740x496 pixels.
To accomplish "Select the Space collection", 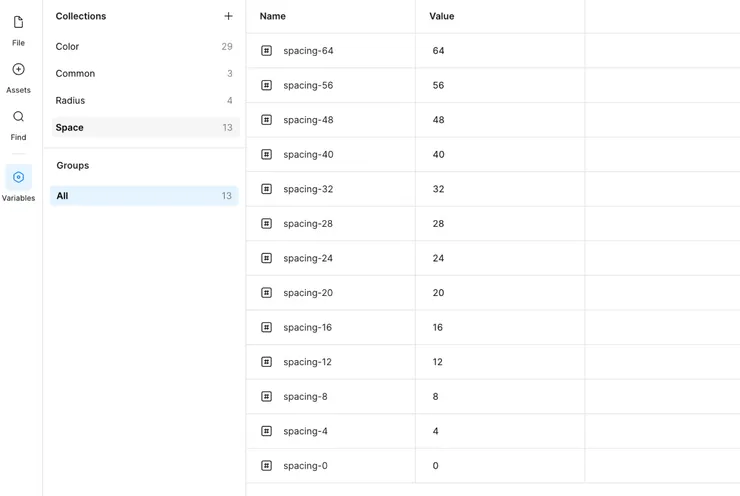I will click(x=70, y=128).
